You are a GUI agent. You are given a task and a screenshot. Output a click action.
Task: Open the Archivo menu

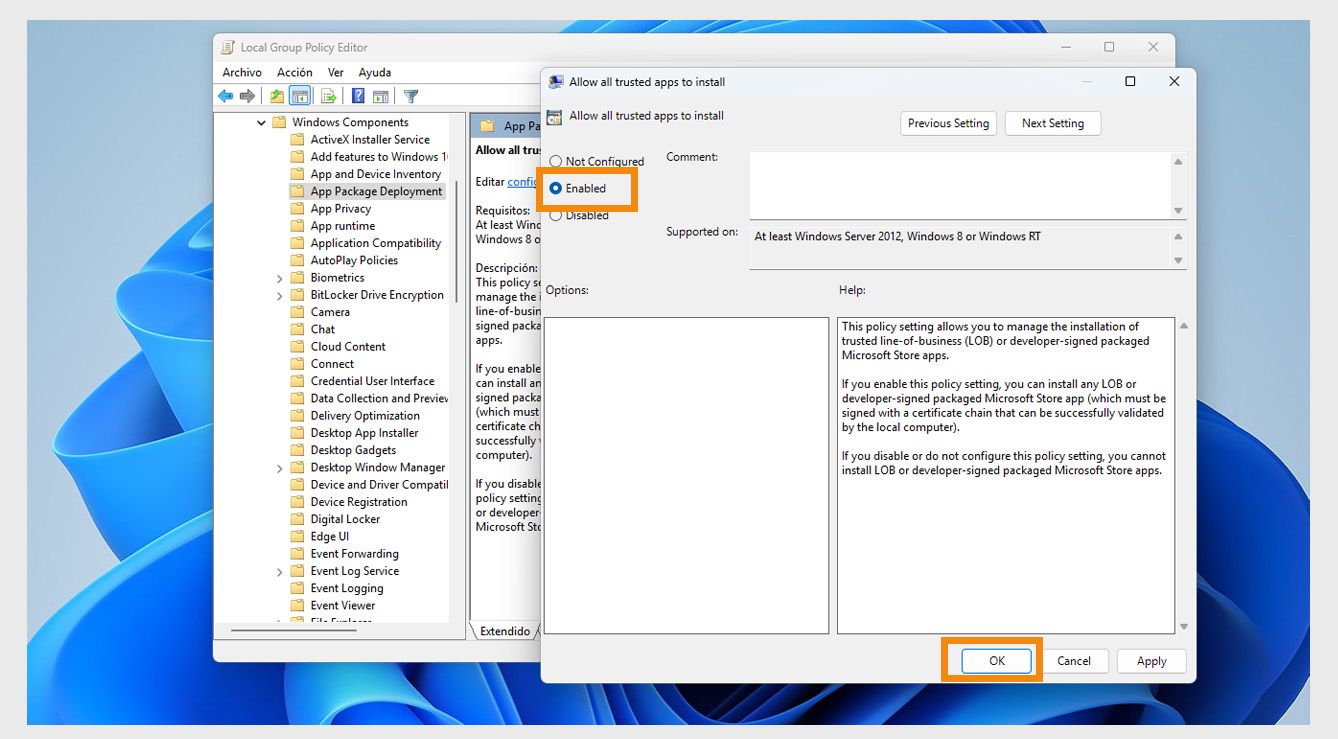242,72
